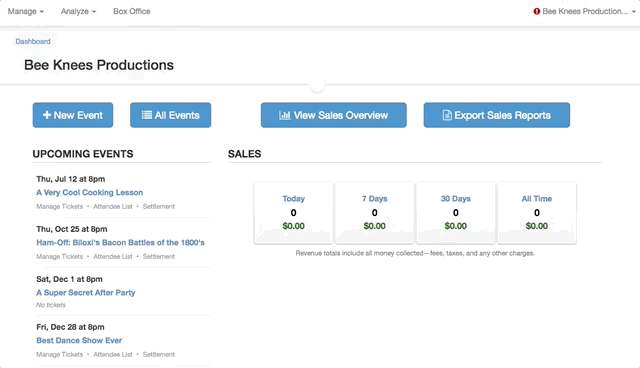Click the 'Sat, Dec 1 at 8pm' date text
The height and width of the screenshot is (368, 640).
[69, 279]
